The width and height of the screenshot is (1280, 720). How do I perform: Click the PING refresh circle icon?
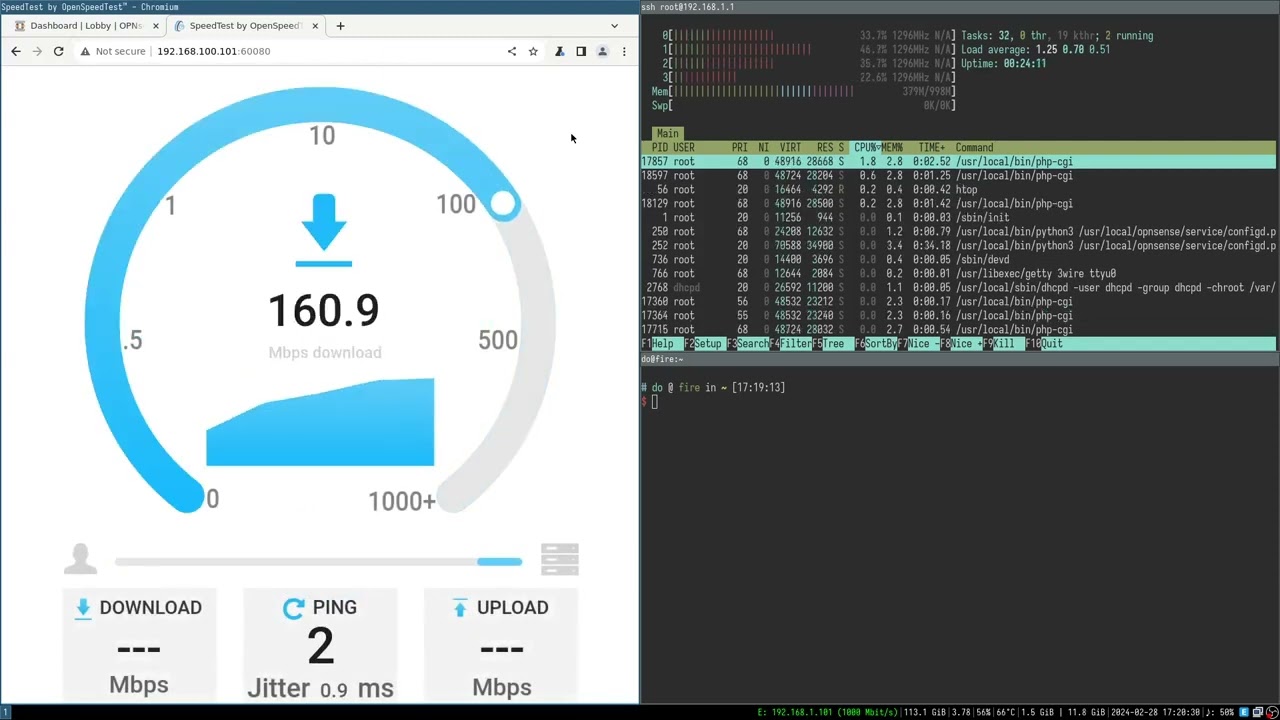point(294,608)
